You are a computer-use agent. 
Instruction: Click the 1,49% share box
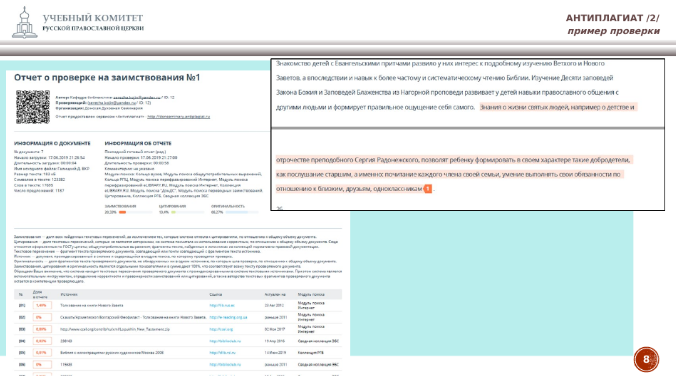point(42,305)
